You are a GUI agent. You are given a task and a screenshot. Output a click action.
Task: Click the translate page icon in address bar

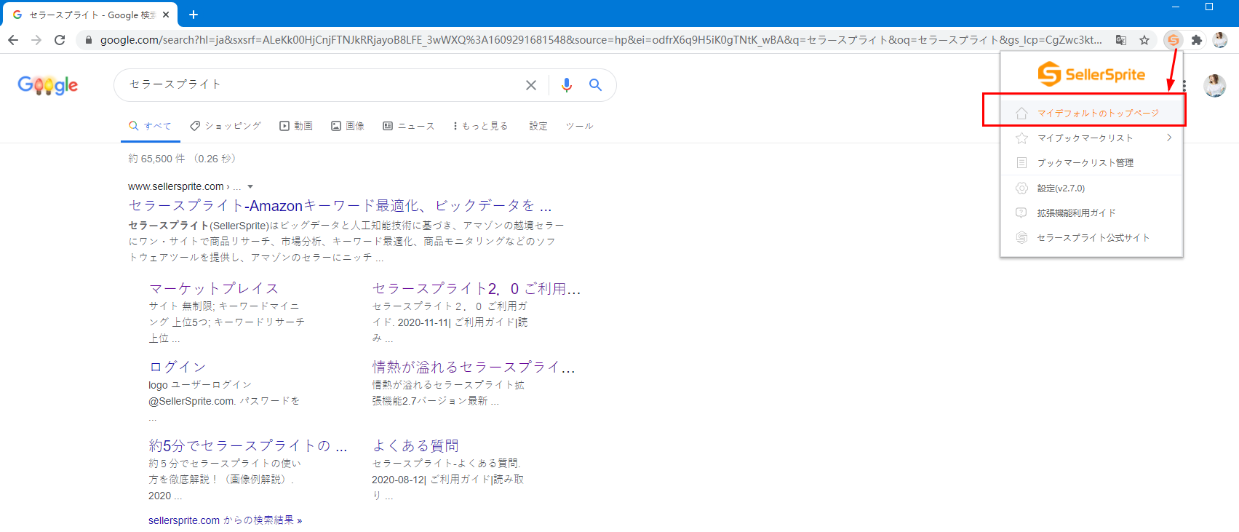coord(1121,40)
